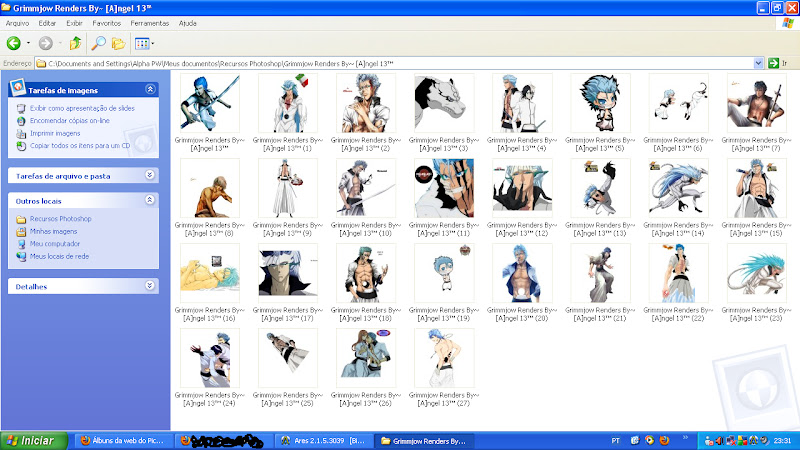
Task: Open the Search magnifier tool
Action: 98,43
